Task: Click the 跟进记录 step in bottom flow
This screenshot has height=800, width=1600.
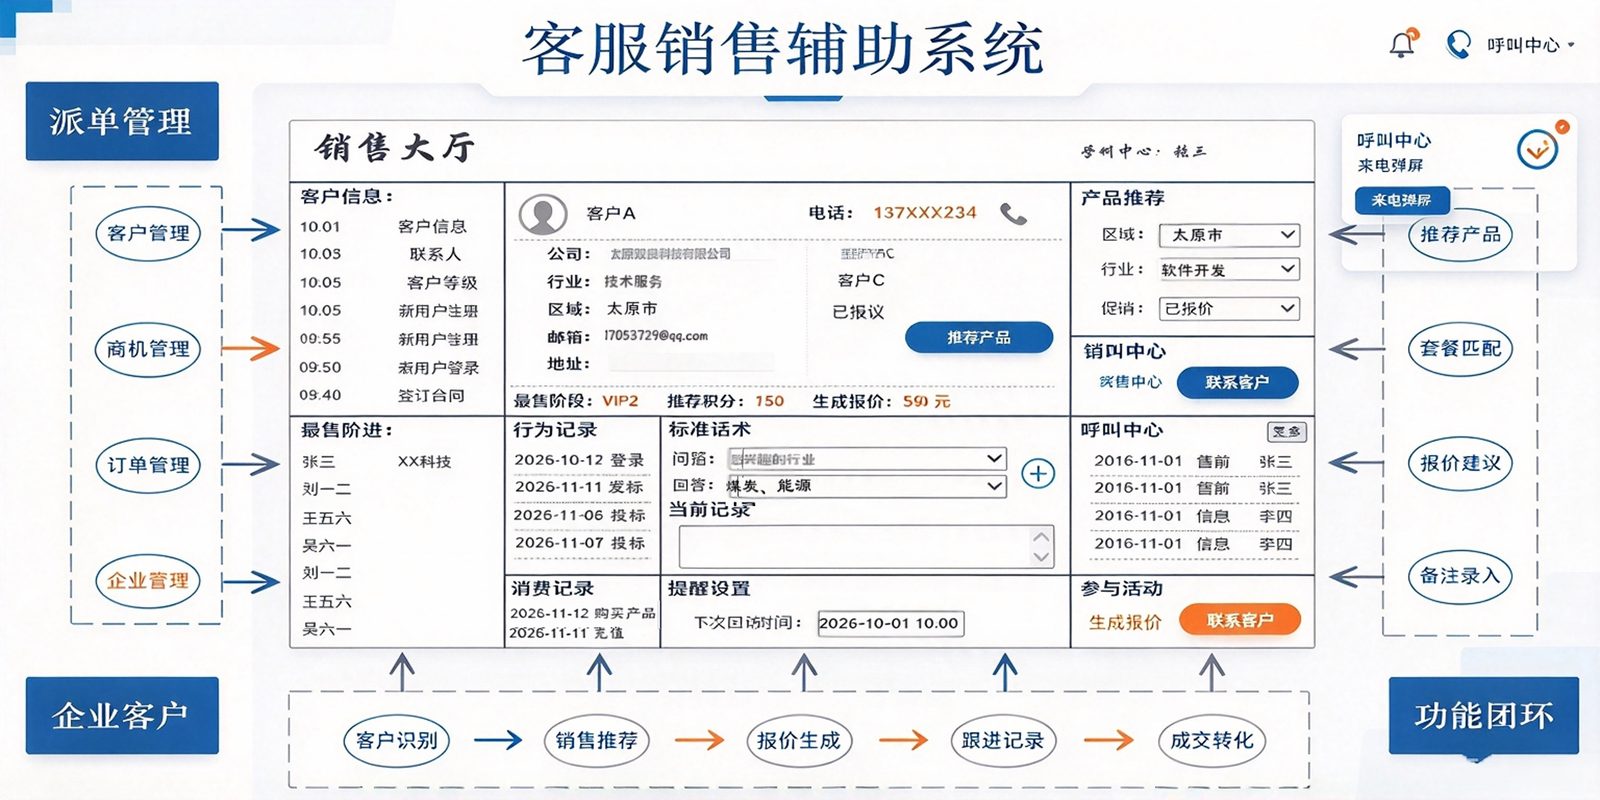Action: point(1003,741)
